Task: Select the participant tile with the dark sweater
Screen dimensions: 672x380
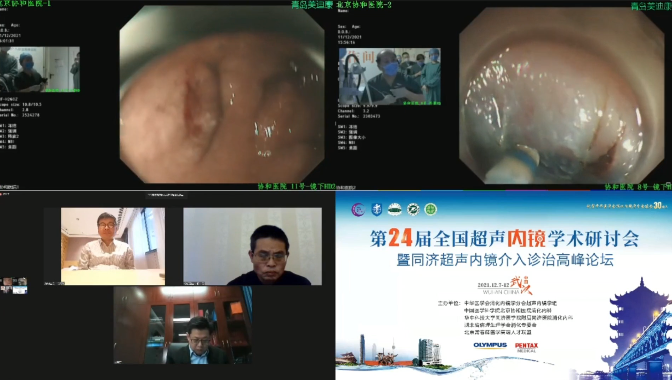Action: click(x=252, y=246)
